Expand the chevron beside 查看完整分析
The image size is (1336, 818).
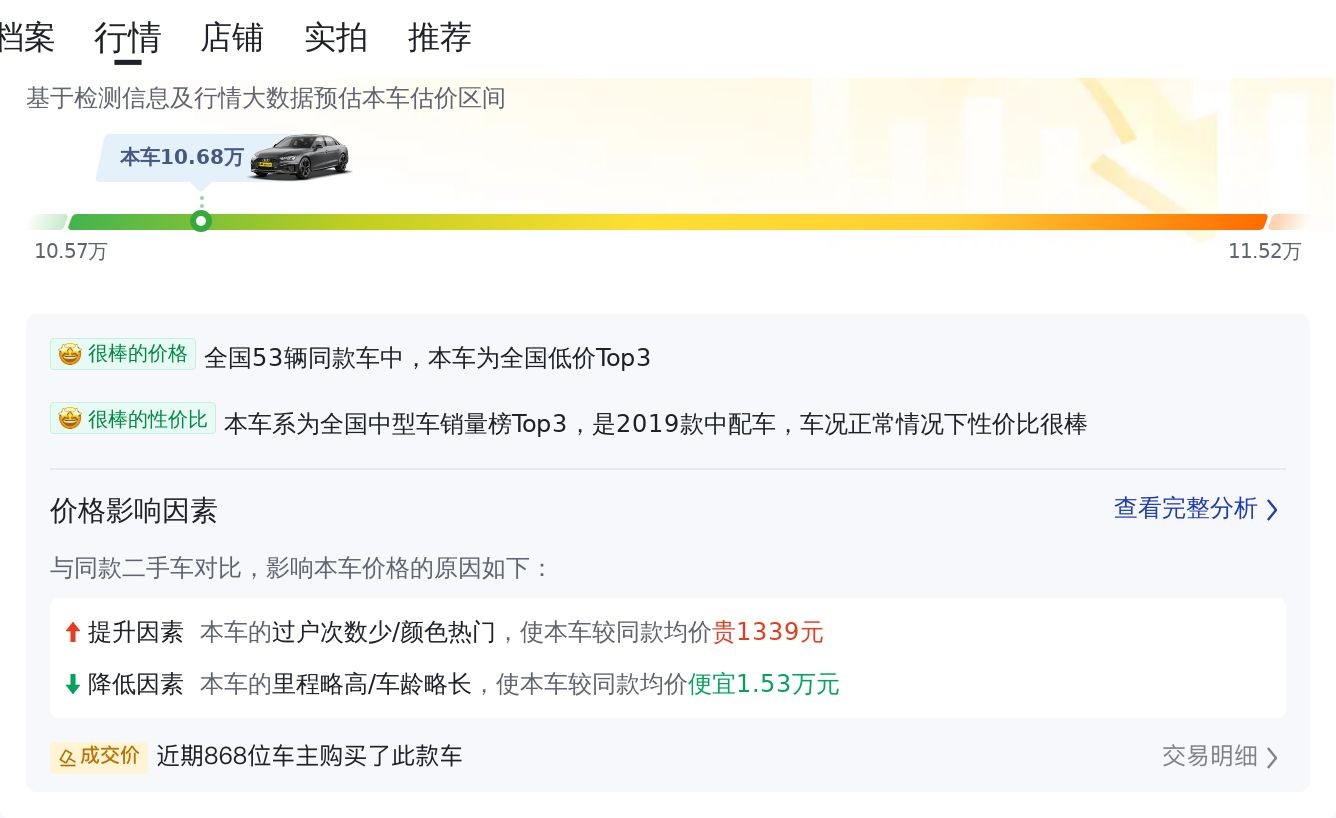(1272, 510)
